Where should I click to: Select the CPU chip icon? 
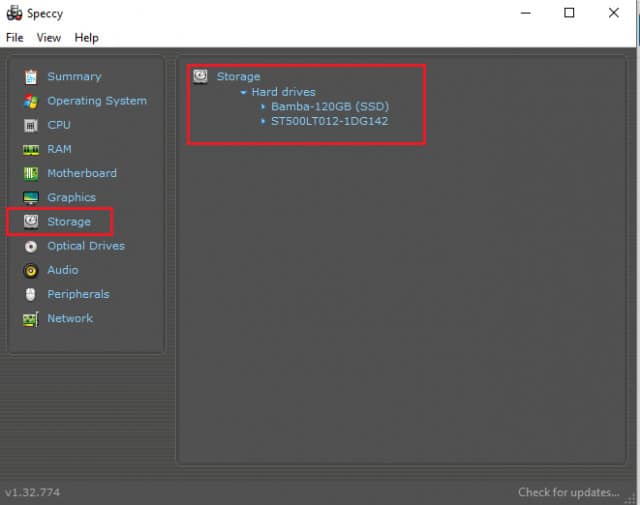30,125
